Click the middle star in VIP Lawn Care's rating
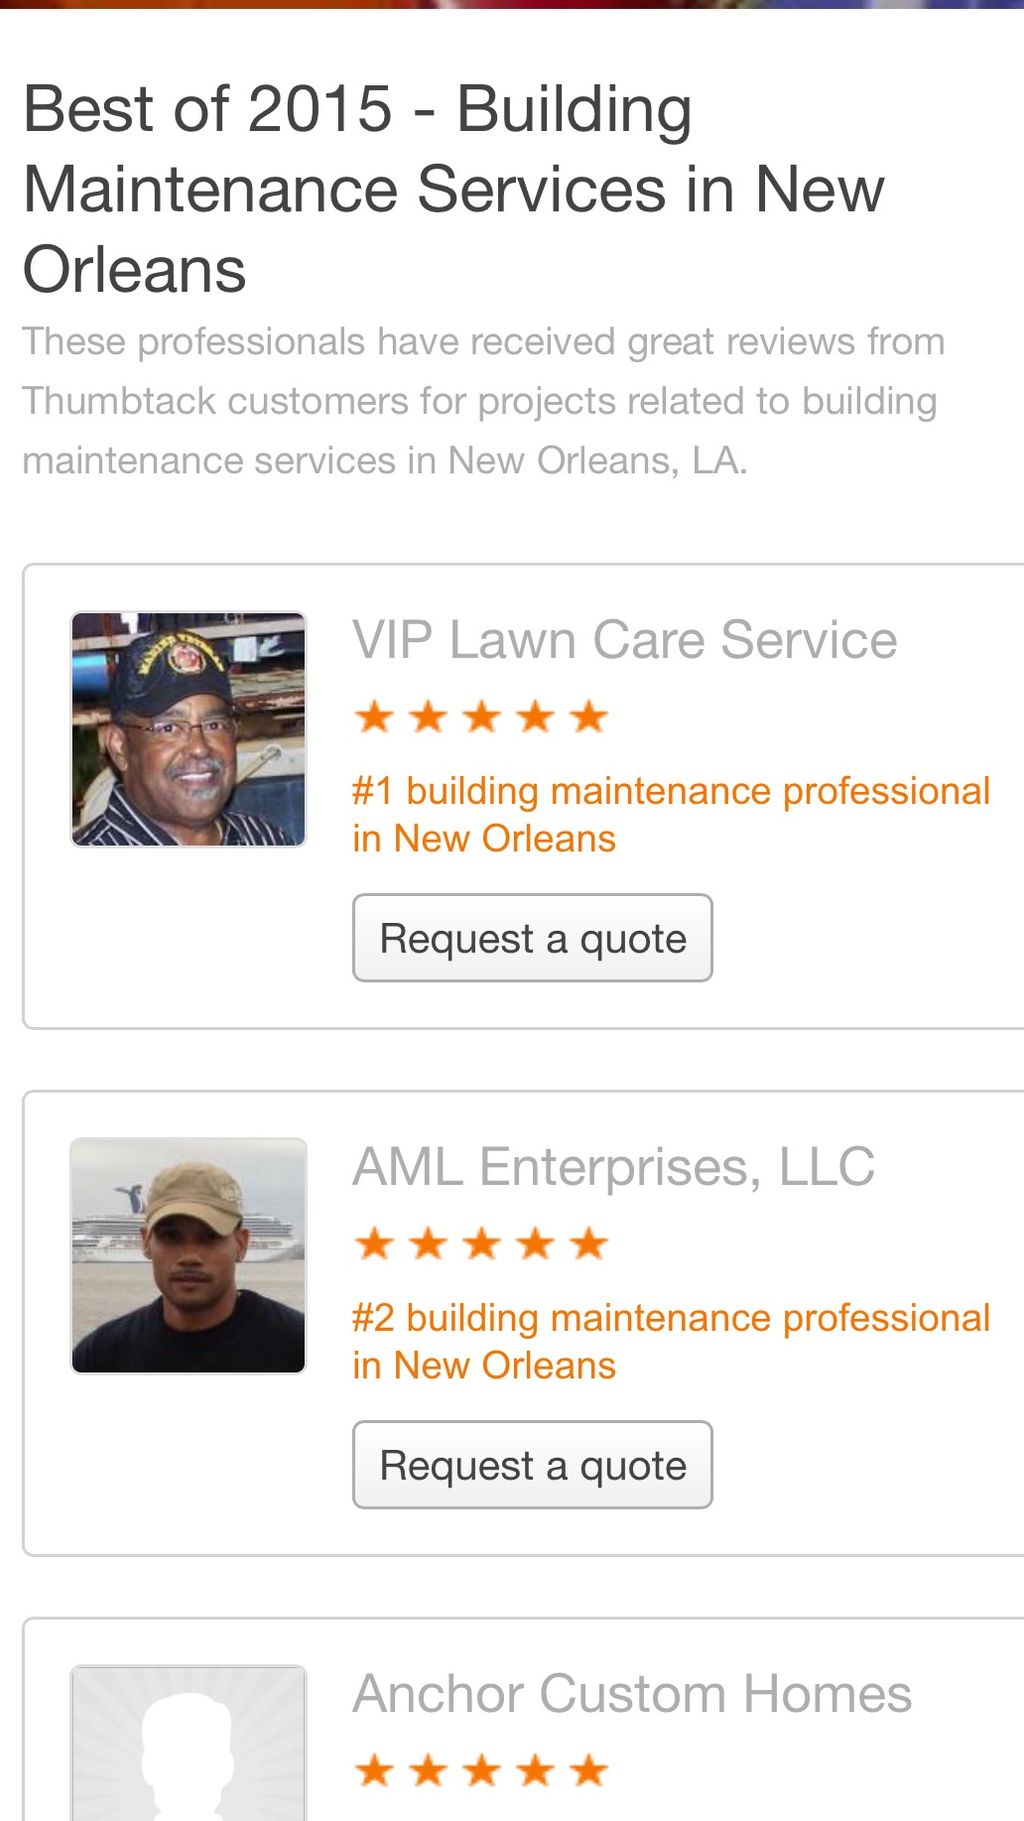Image resolution: width=1024 pixels, height=1821 pixels. coord(482,717)
